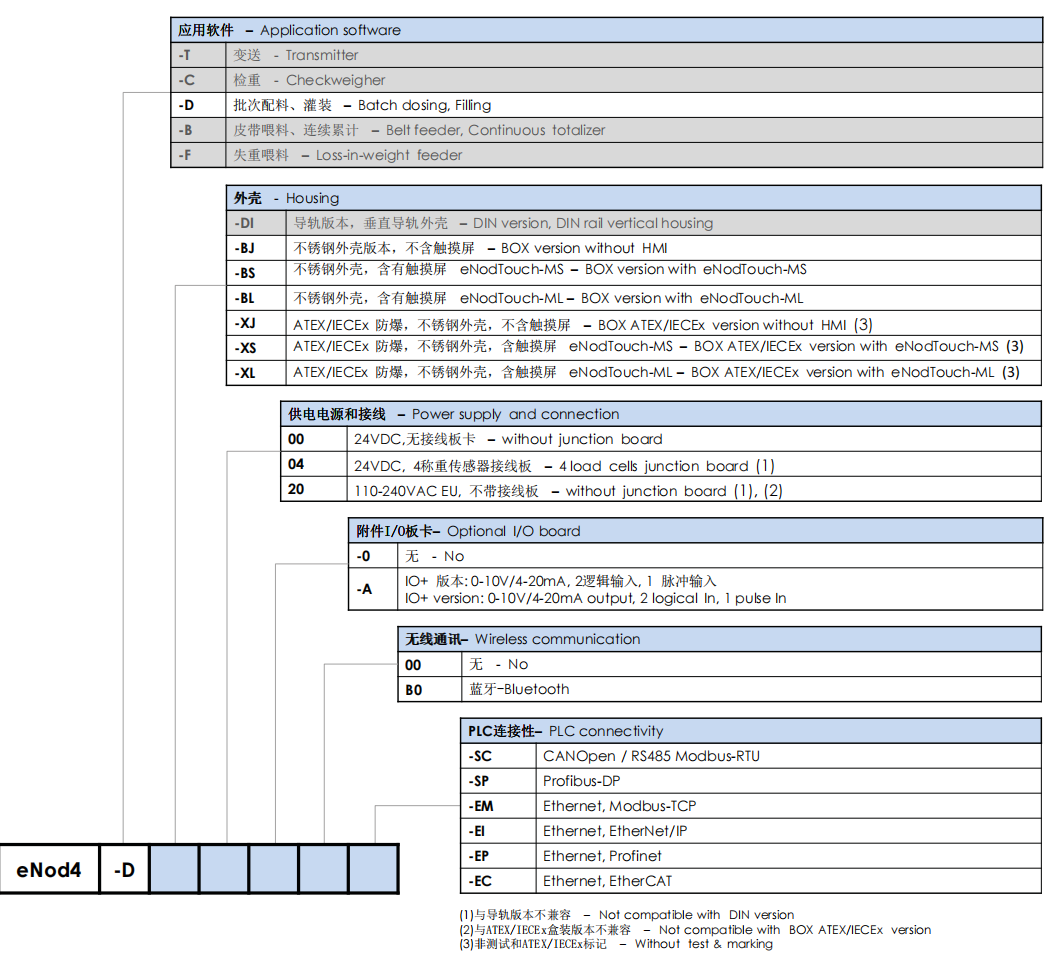
Task: Select -SC CANOpen / RS485 Modbus-RTU
Action: pos(751,756)
